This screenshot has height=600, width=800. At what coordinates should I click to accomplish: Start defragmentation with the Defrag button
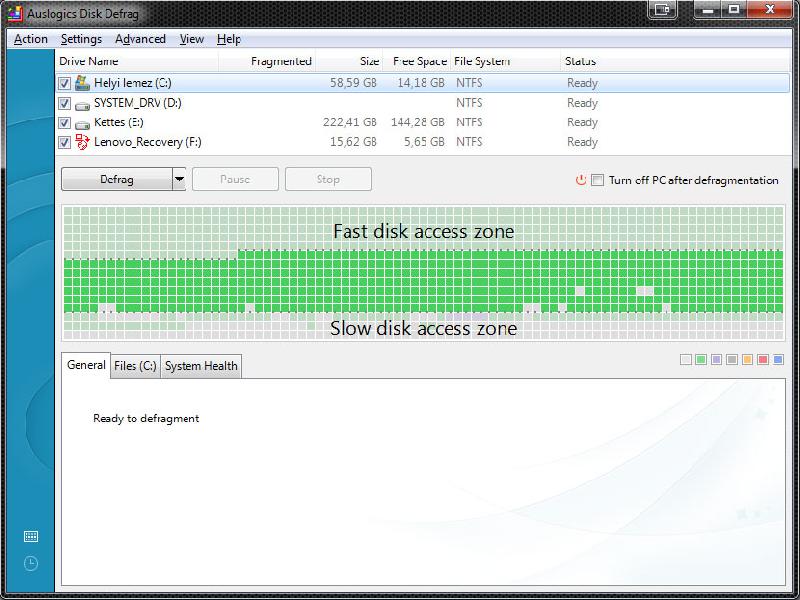click(x=117, y=179)
